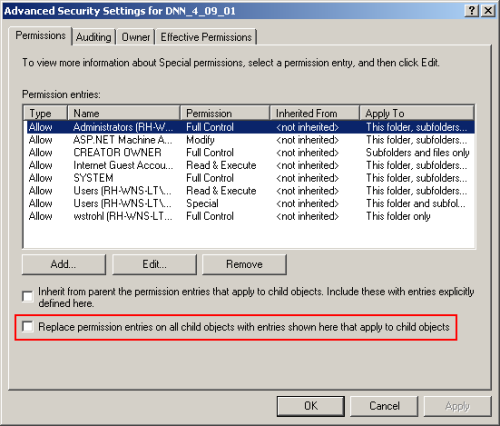This screenshot has height=426, width=500.
Task: Select the CREATOR OWNER entry
Action: click(x=250, y=152)
